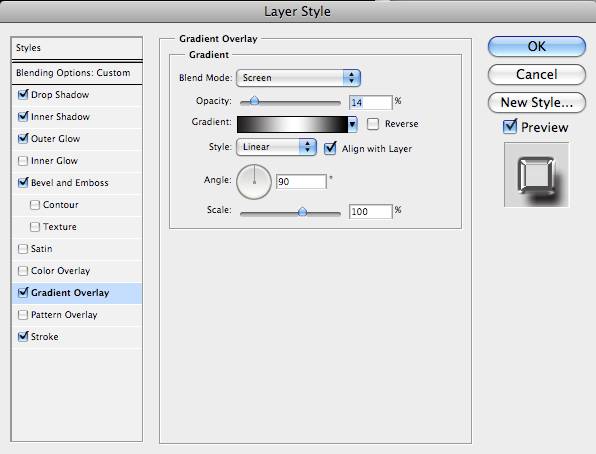Click the Opacity value field
Viewport: 596px width, 454px height.
tap(371, 103)
